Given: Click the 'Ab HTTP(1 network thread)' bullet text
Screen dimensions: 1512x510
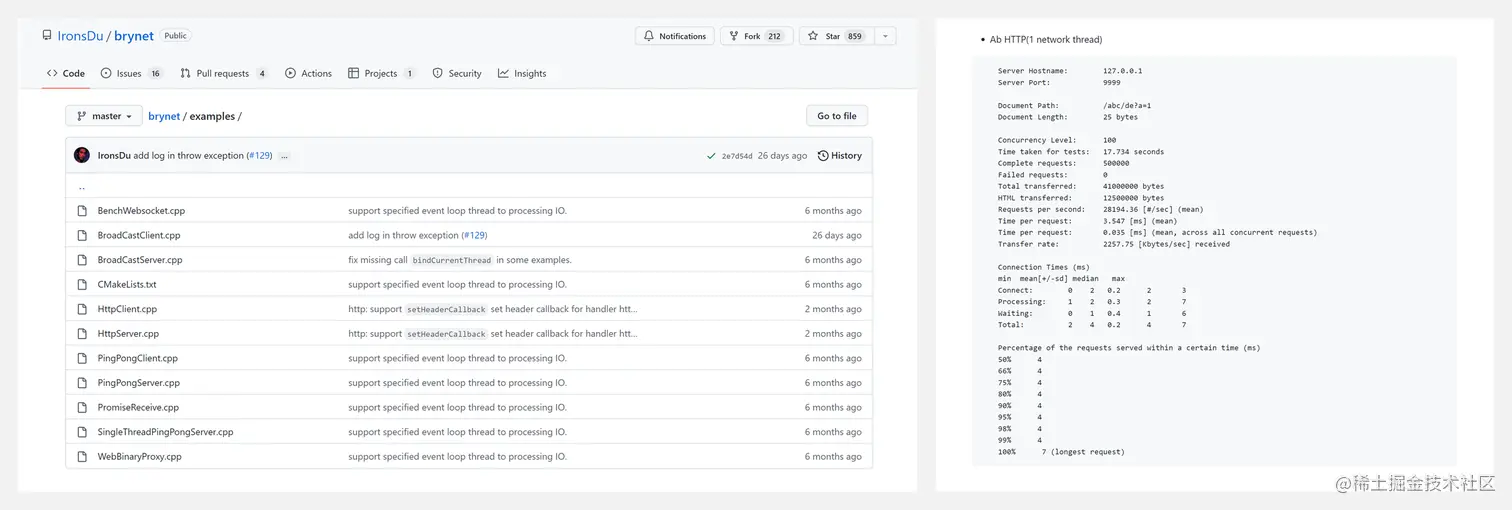Looking at the screenshot, I should 1046,40.
